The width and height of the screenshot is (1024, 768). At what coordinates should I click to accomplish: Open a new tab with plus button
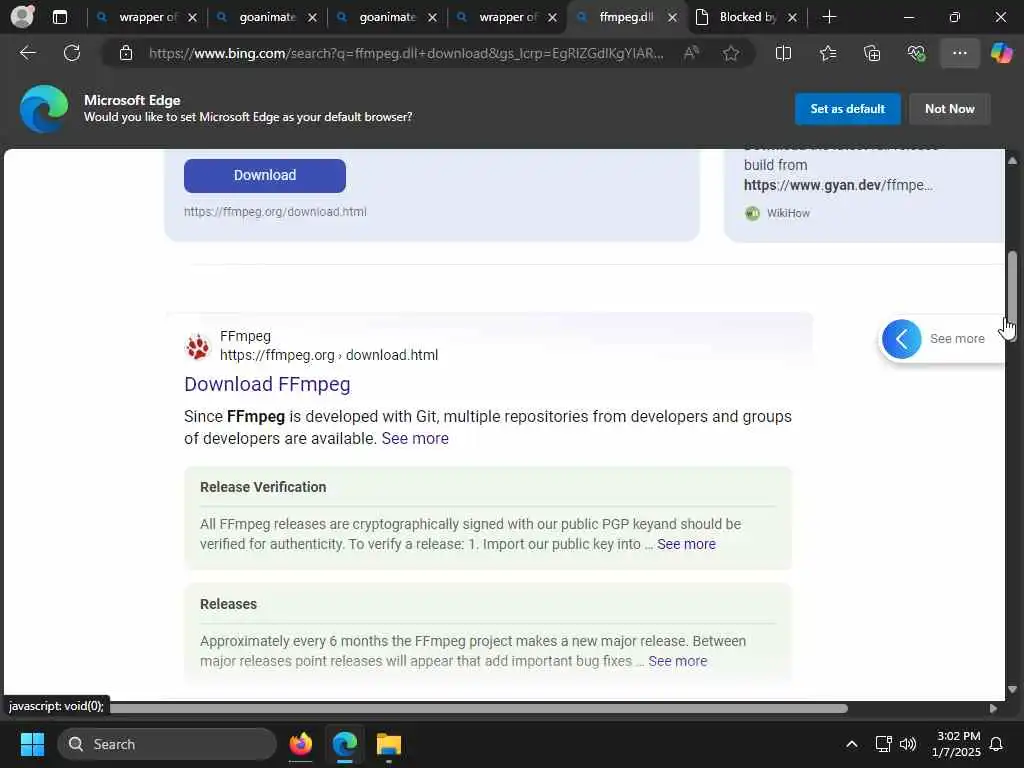pos(829,17)
